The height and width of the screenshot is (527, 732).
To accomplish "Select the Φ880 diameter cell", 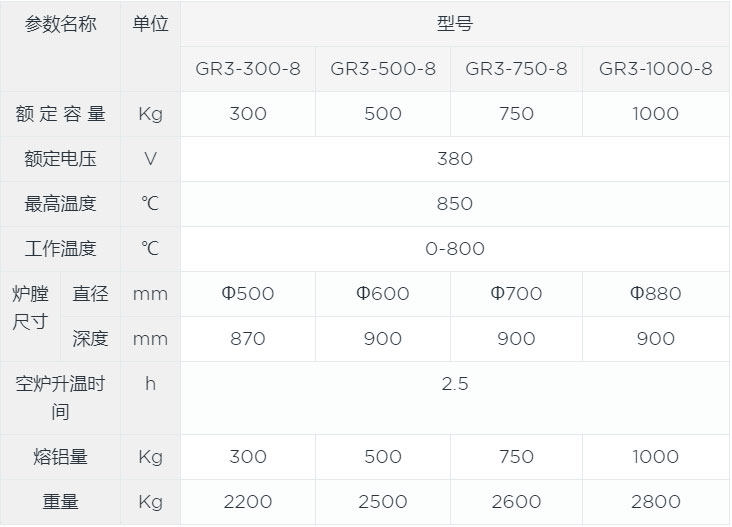I will pyautogui.click(x=655, y=294).
